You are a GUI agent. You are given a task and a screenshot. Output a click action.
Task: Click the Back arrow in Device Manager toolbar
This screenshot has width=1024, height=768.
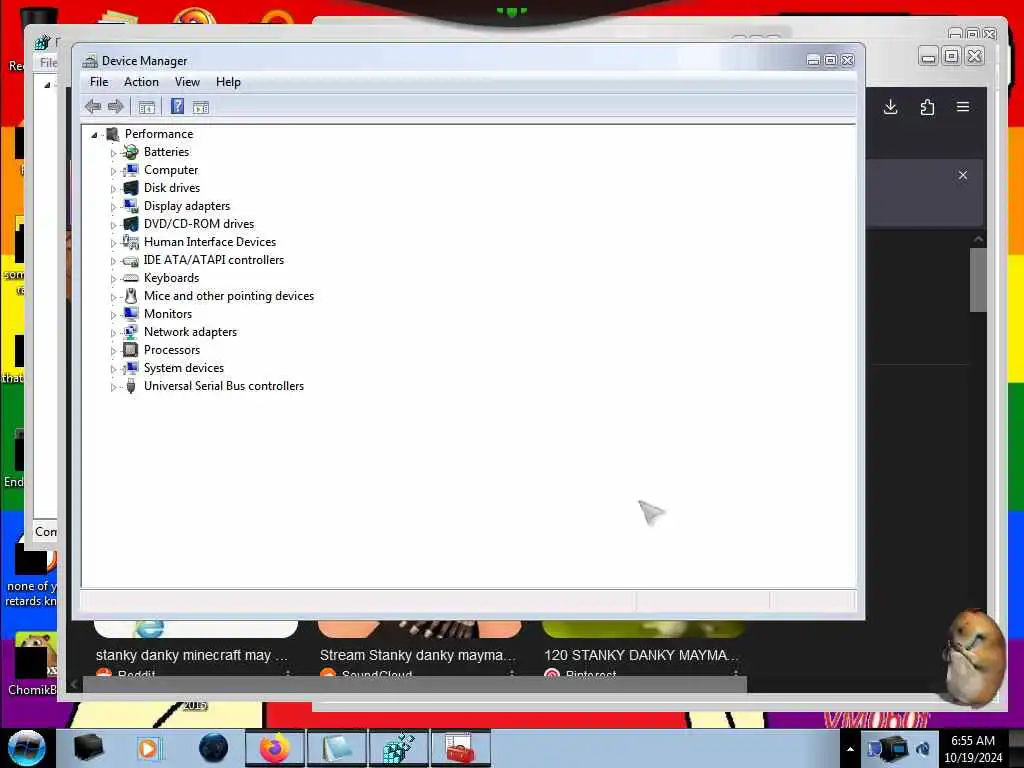(93, 106)
